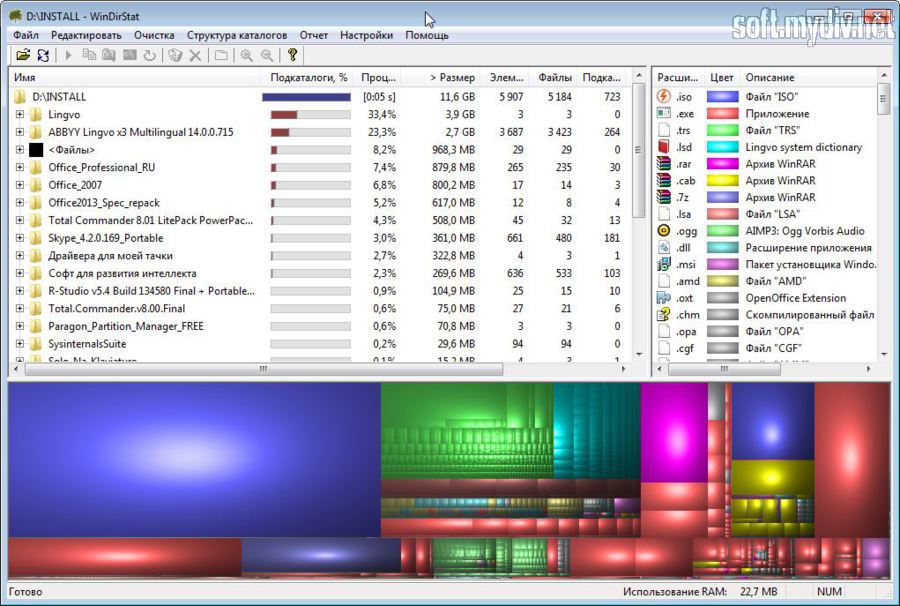Sort by the Имя column header
900x606 pixels.
pyautogui.click(x=135, y=77)
